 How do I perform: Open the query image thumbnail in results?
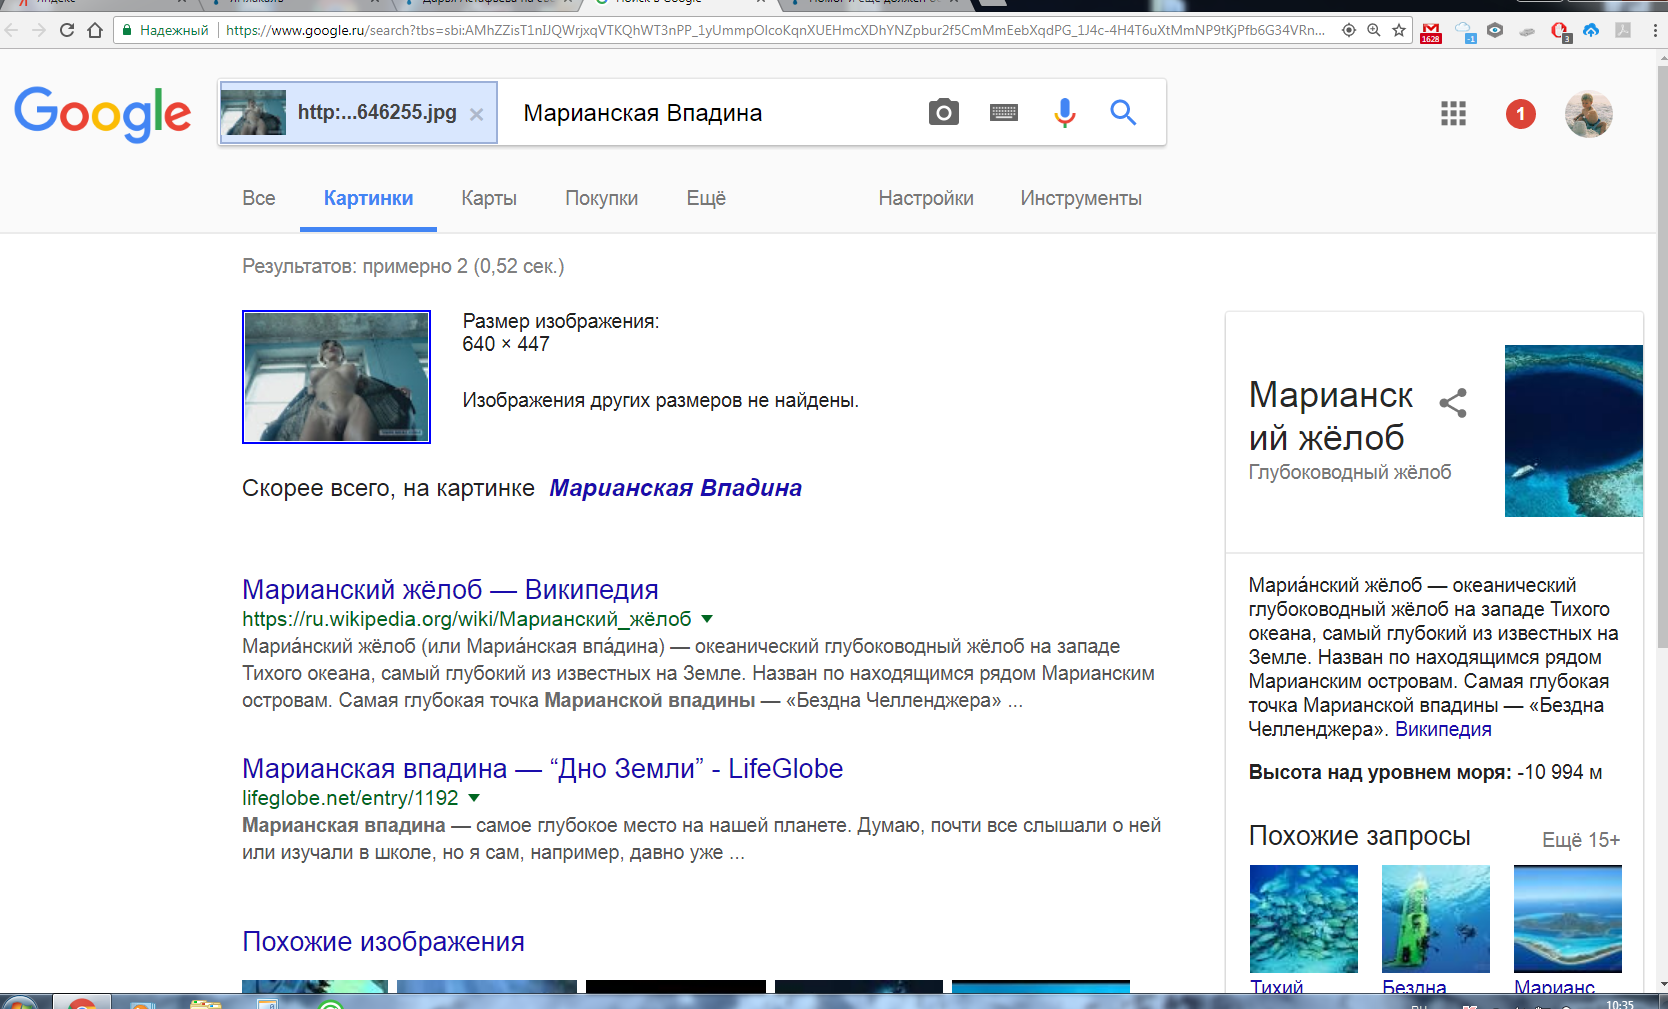point(336,377)
